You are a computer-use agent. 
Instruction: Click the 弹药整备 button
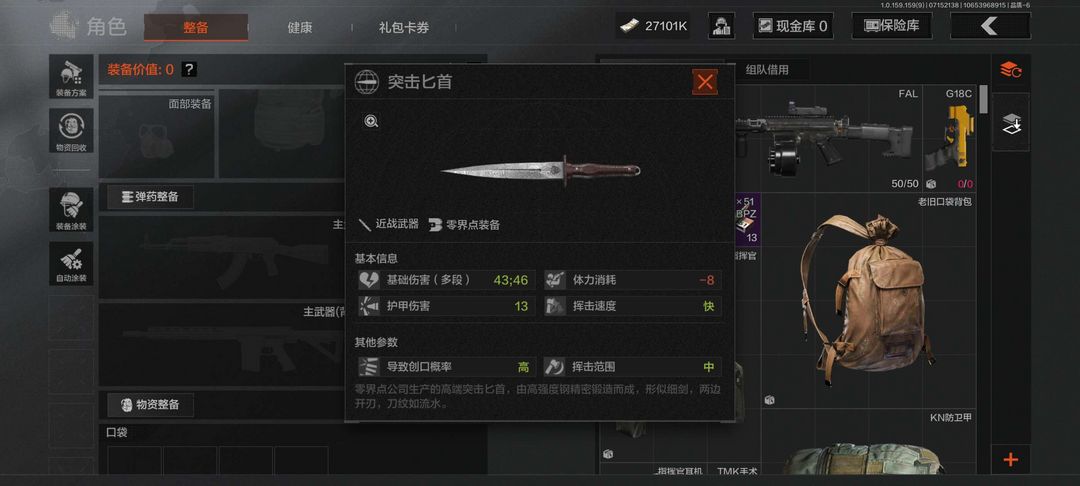tap(150, 197)
